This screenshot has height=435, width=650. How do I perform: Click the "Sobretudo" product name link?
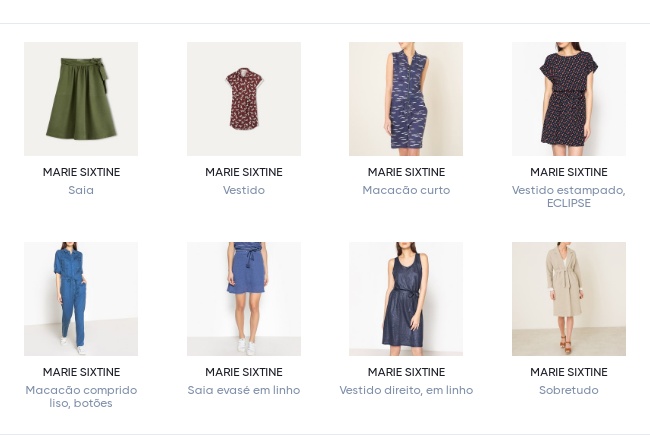click(x=569, y=390)
